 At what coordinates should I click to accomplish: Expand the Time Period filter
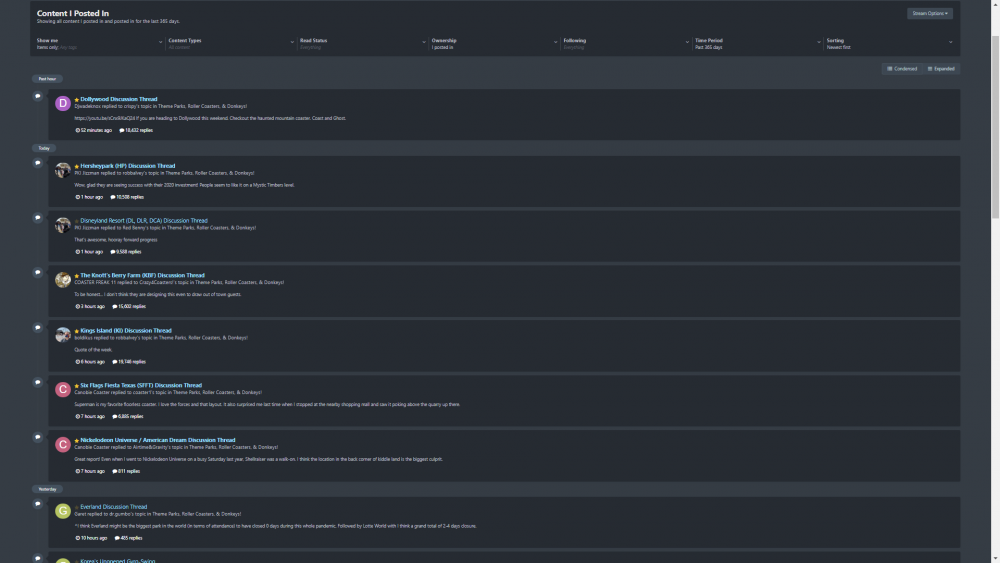(756, 44)
